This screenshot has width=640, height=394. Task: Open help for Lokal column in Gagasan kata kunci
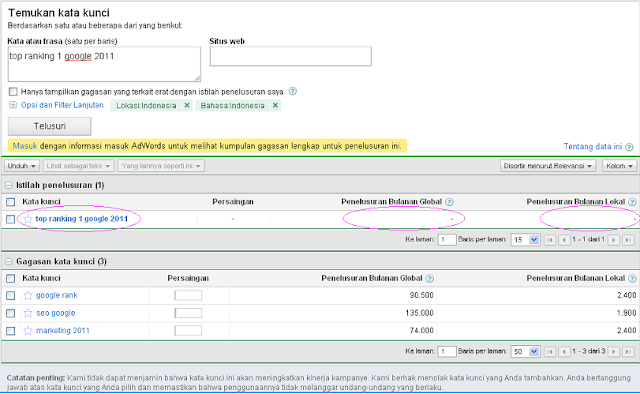[632, 278]
